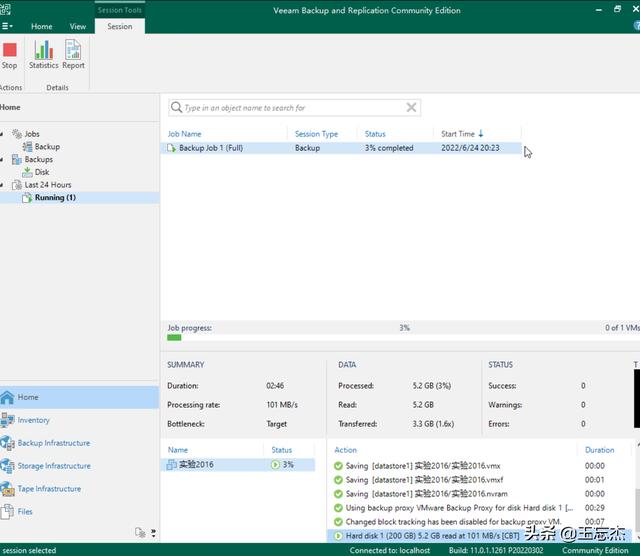This screenshot has height=556, width=640.
Task: Click start time 2022/6/24 20:23
Action: [x=470, y=148]
